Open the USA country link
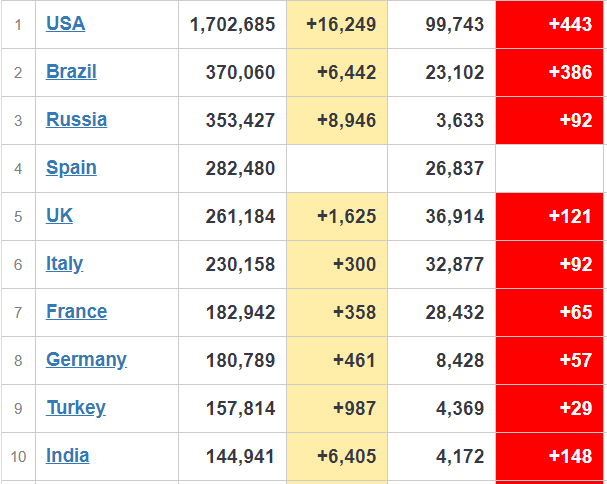This screenshot has height=484, width=607. click(65, 24)
